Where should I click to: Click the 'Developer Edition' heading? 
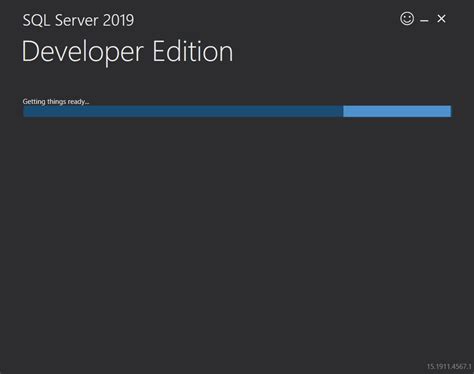click(127, 52)
